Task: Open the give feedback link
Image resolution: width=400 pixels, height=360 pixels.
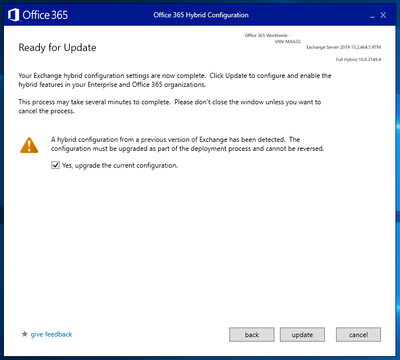Action: point(51,334)
